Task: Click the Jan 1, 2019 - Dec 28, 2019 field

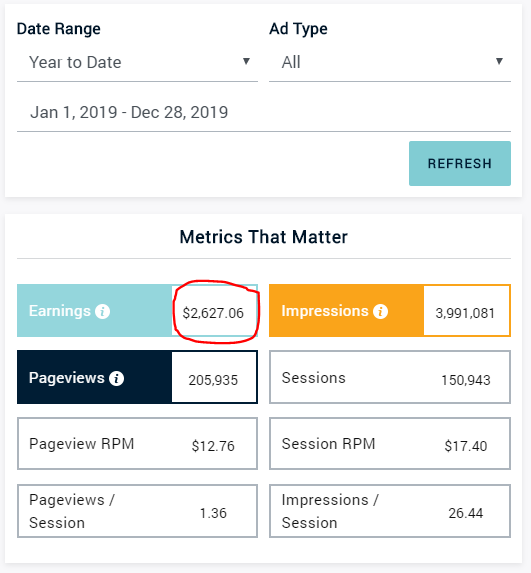Action: [x=264, y=112]
